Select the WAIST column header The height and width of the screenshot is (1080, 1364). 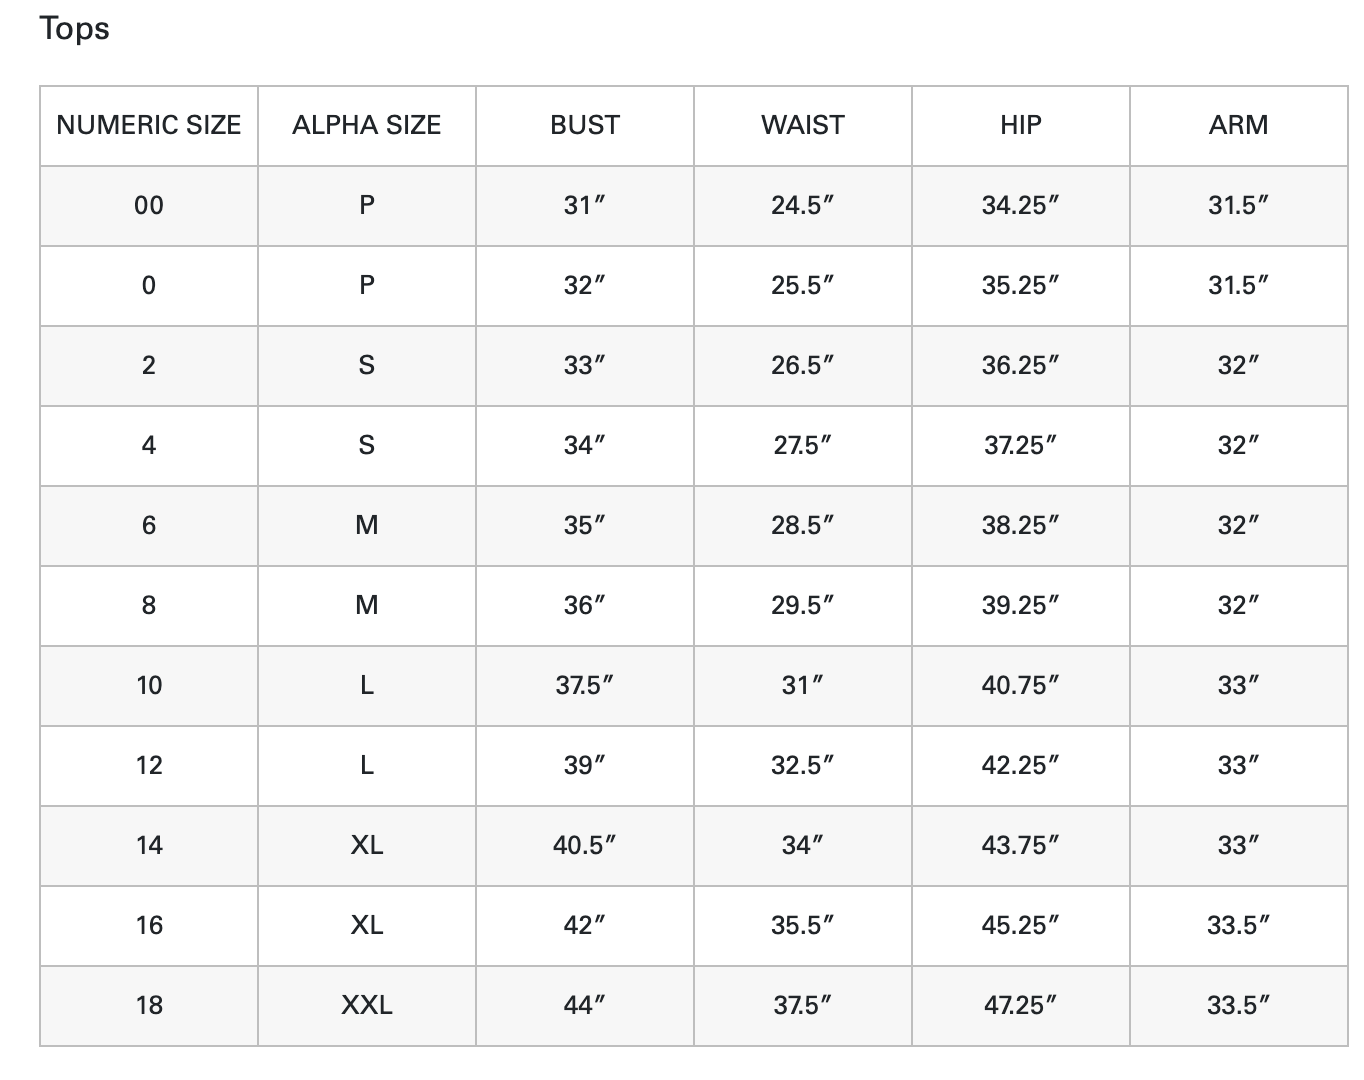click(x=803, y=125)
